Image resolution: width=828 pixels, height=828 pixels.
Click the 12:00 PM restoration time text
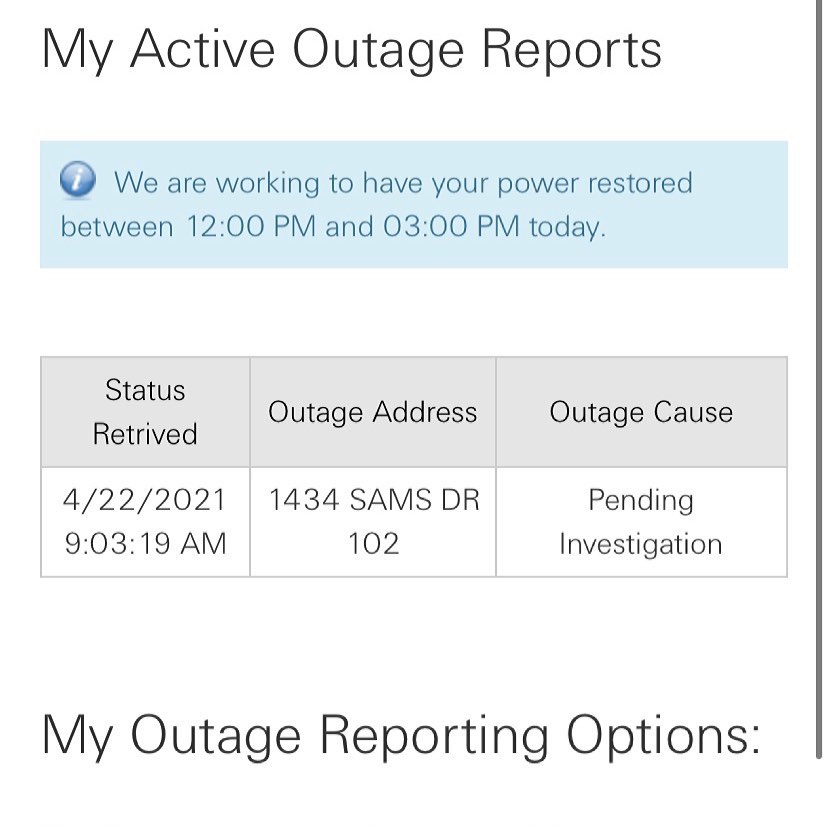[251, 227]
